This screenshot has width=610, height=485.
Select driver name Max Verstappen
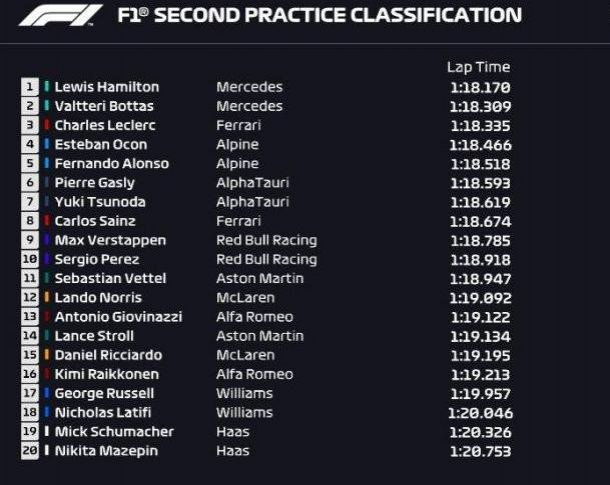coord(110,240)
